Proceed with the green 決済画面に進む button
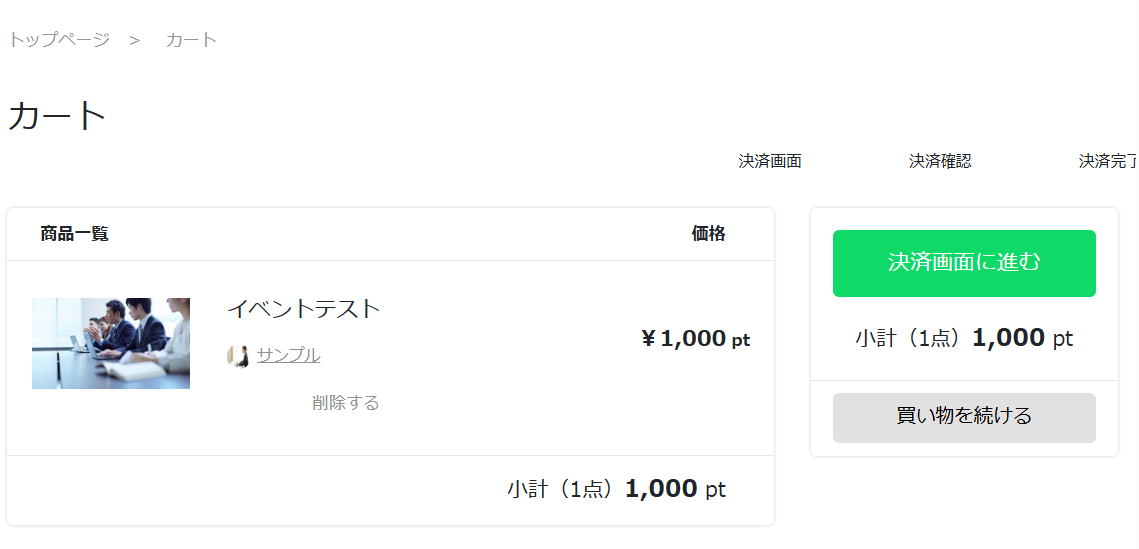The height and width of the screenshot is (549, 1139). 964,263
